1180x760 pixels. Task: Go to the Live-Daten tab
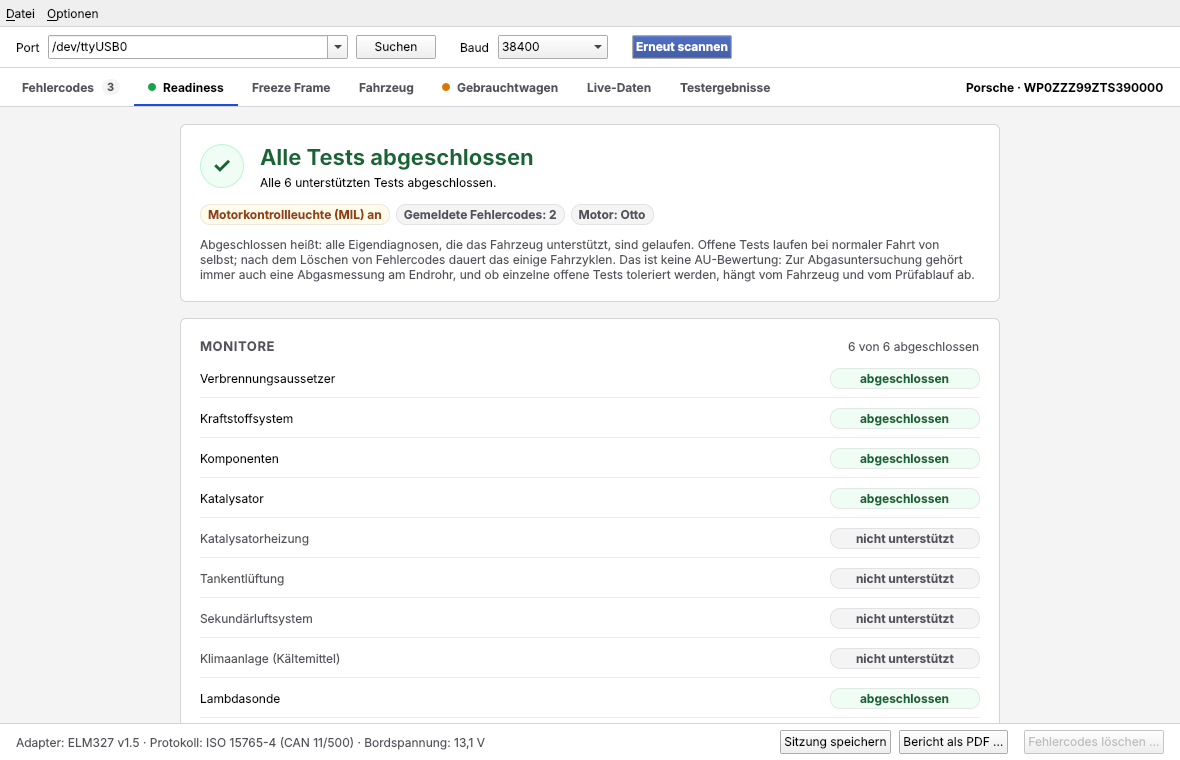click(x=619, y=87)
